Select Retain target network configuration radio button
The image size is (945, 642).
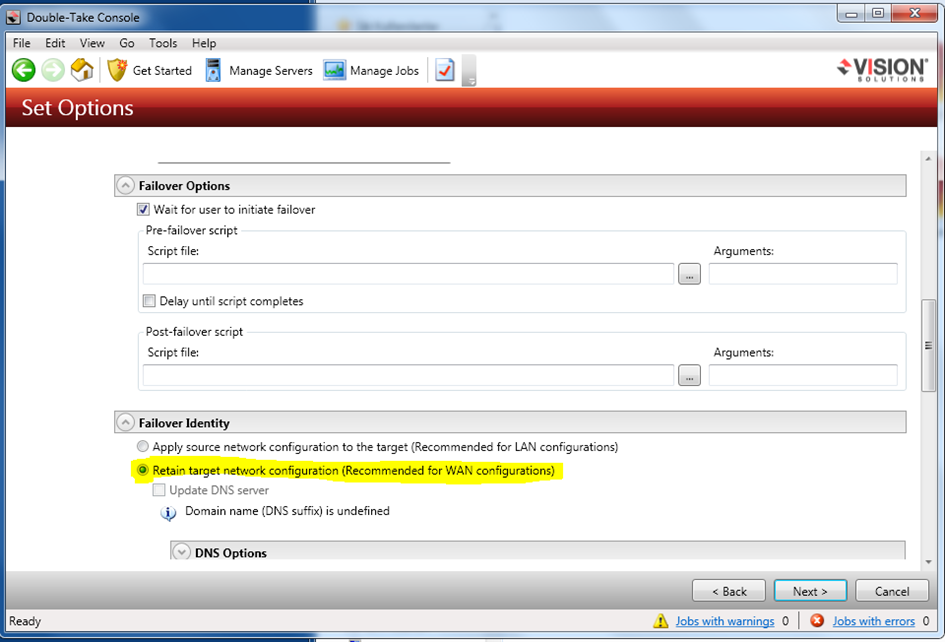pyautogui.click(x=142, y=470)
